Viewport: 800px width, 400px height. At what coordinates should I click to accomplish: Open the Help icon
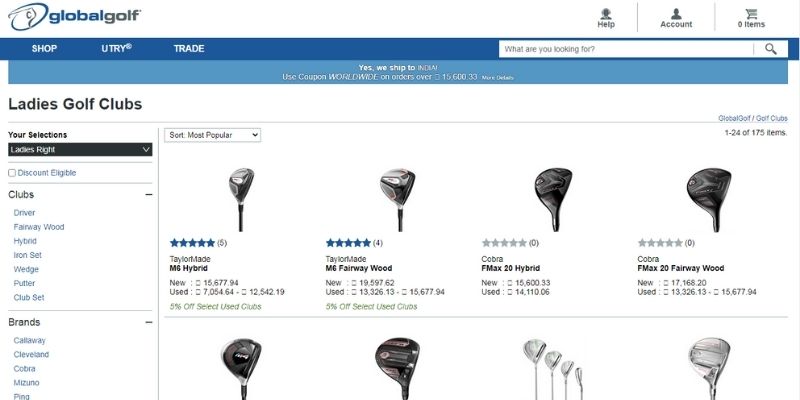[606, 14]
